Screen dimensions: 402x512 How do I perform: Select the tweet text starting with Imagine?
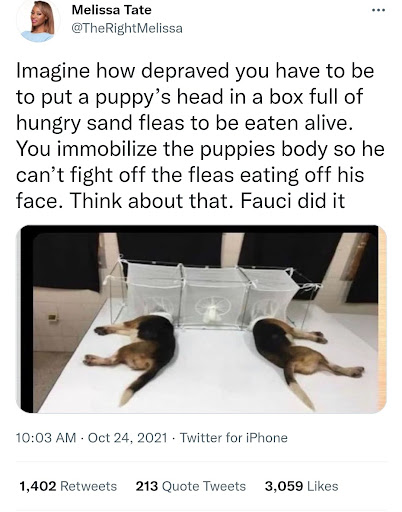(200, 136)
